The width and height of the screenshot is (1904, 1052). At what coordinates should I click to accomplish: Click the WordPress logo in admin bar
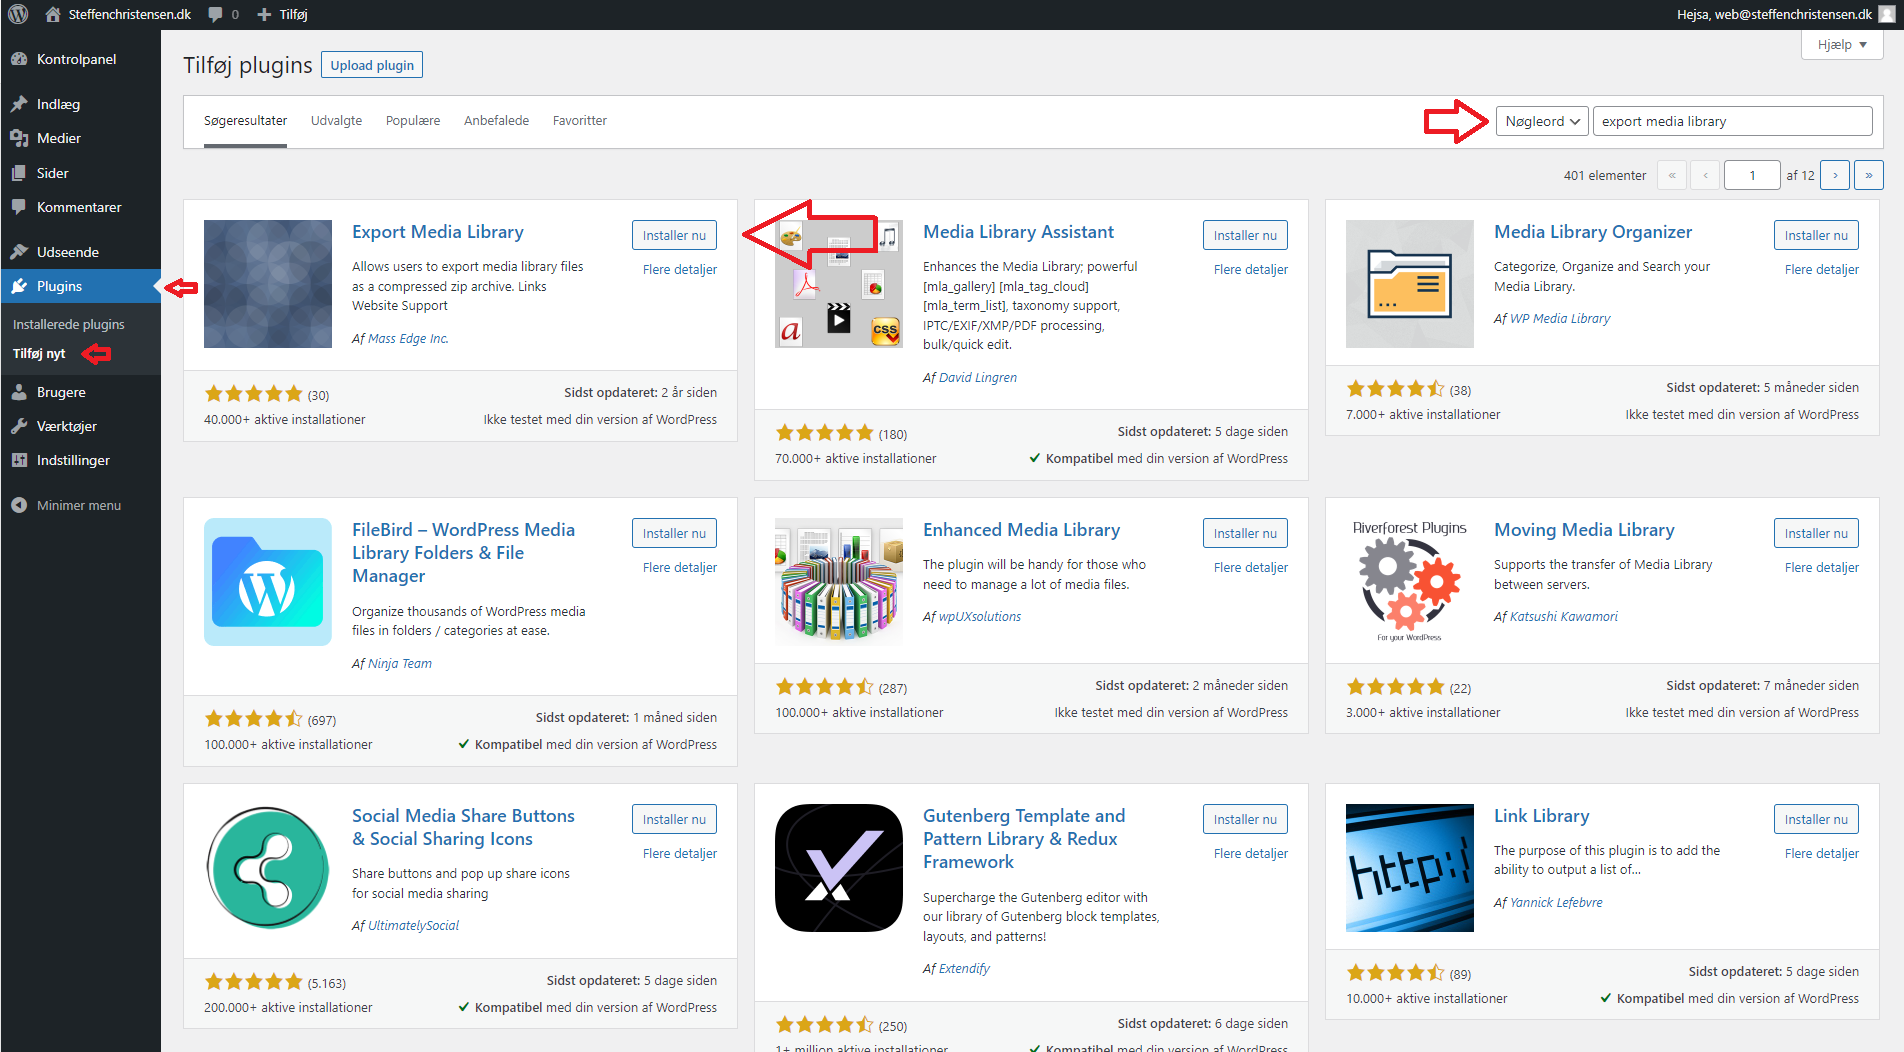click(18, 14)
